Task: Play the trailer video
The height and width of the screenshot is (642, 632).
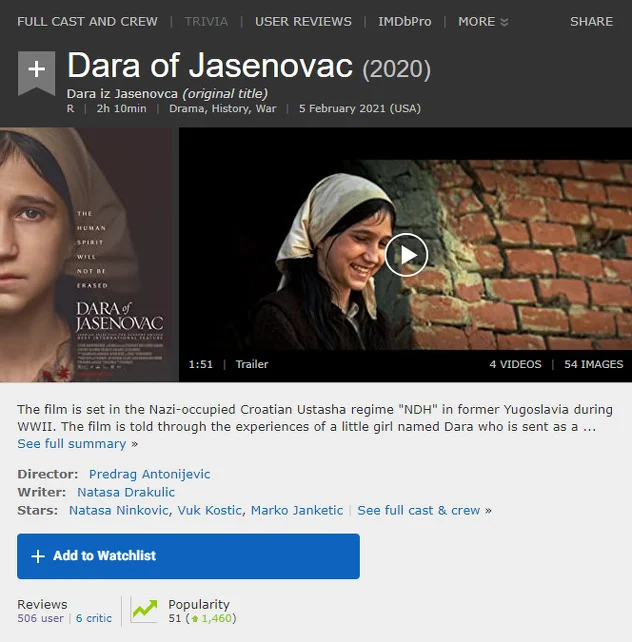Action: tap(406, 255)
